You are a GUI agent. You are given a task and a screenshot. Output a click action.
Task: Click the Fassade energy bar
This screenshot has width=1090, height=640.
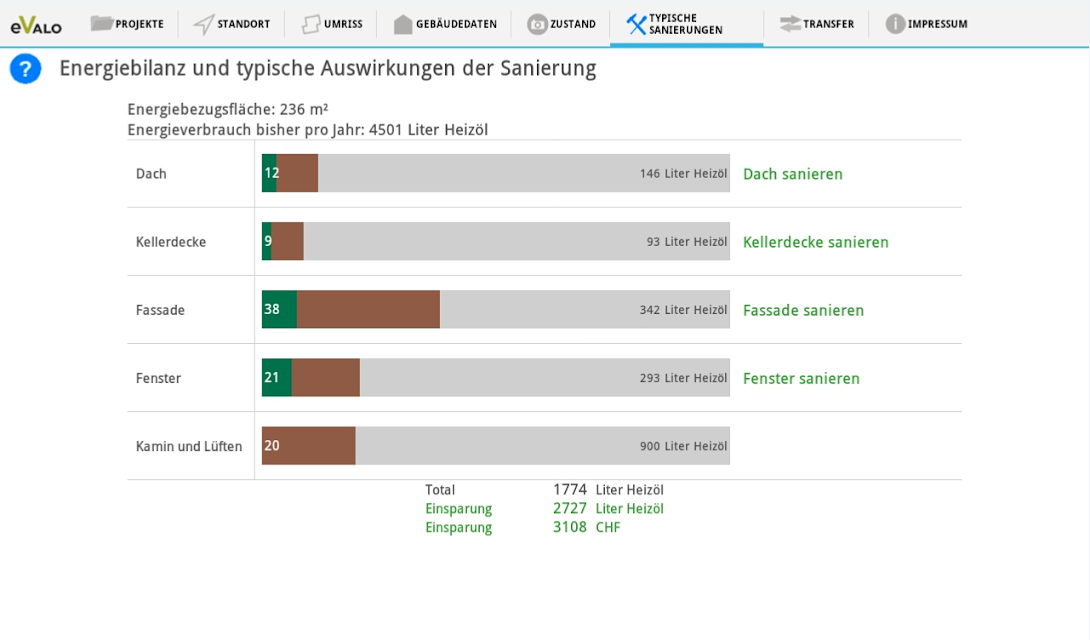tap(496, 309)
